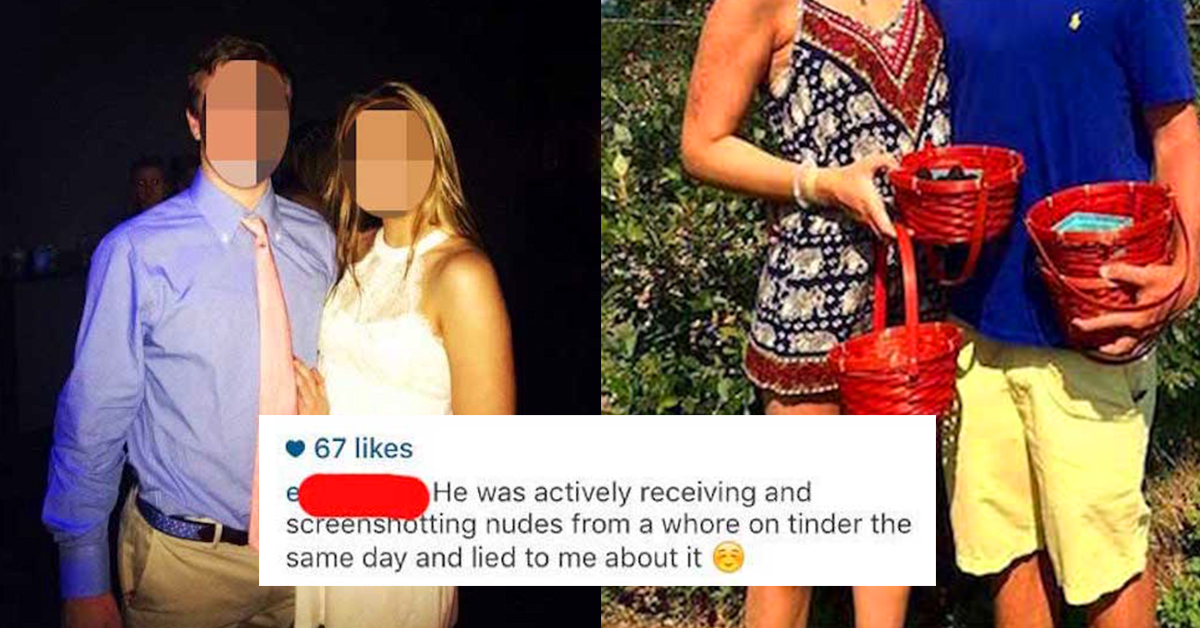Click the smiling emoji ending the comment
Screen dimensions: 1200x628
728,559
